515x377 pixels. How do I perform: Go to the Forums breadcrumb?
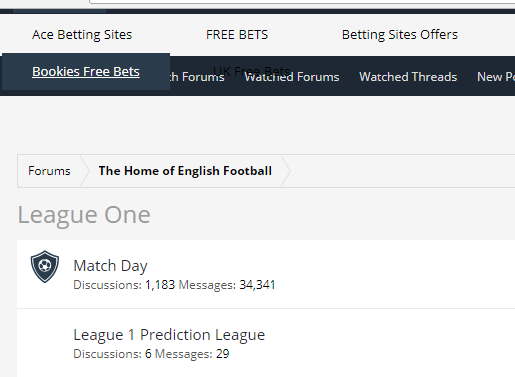point(49,171)
